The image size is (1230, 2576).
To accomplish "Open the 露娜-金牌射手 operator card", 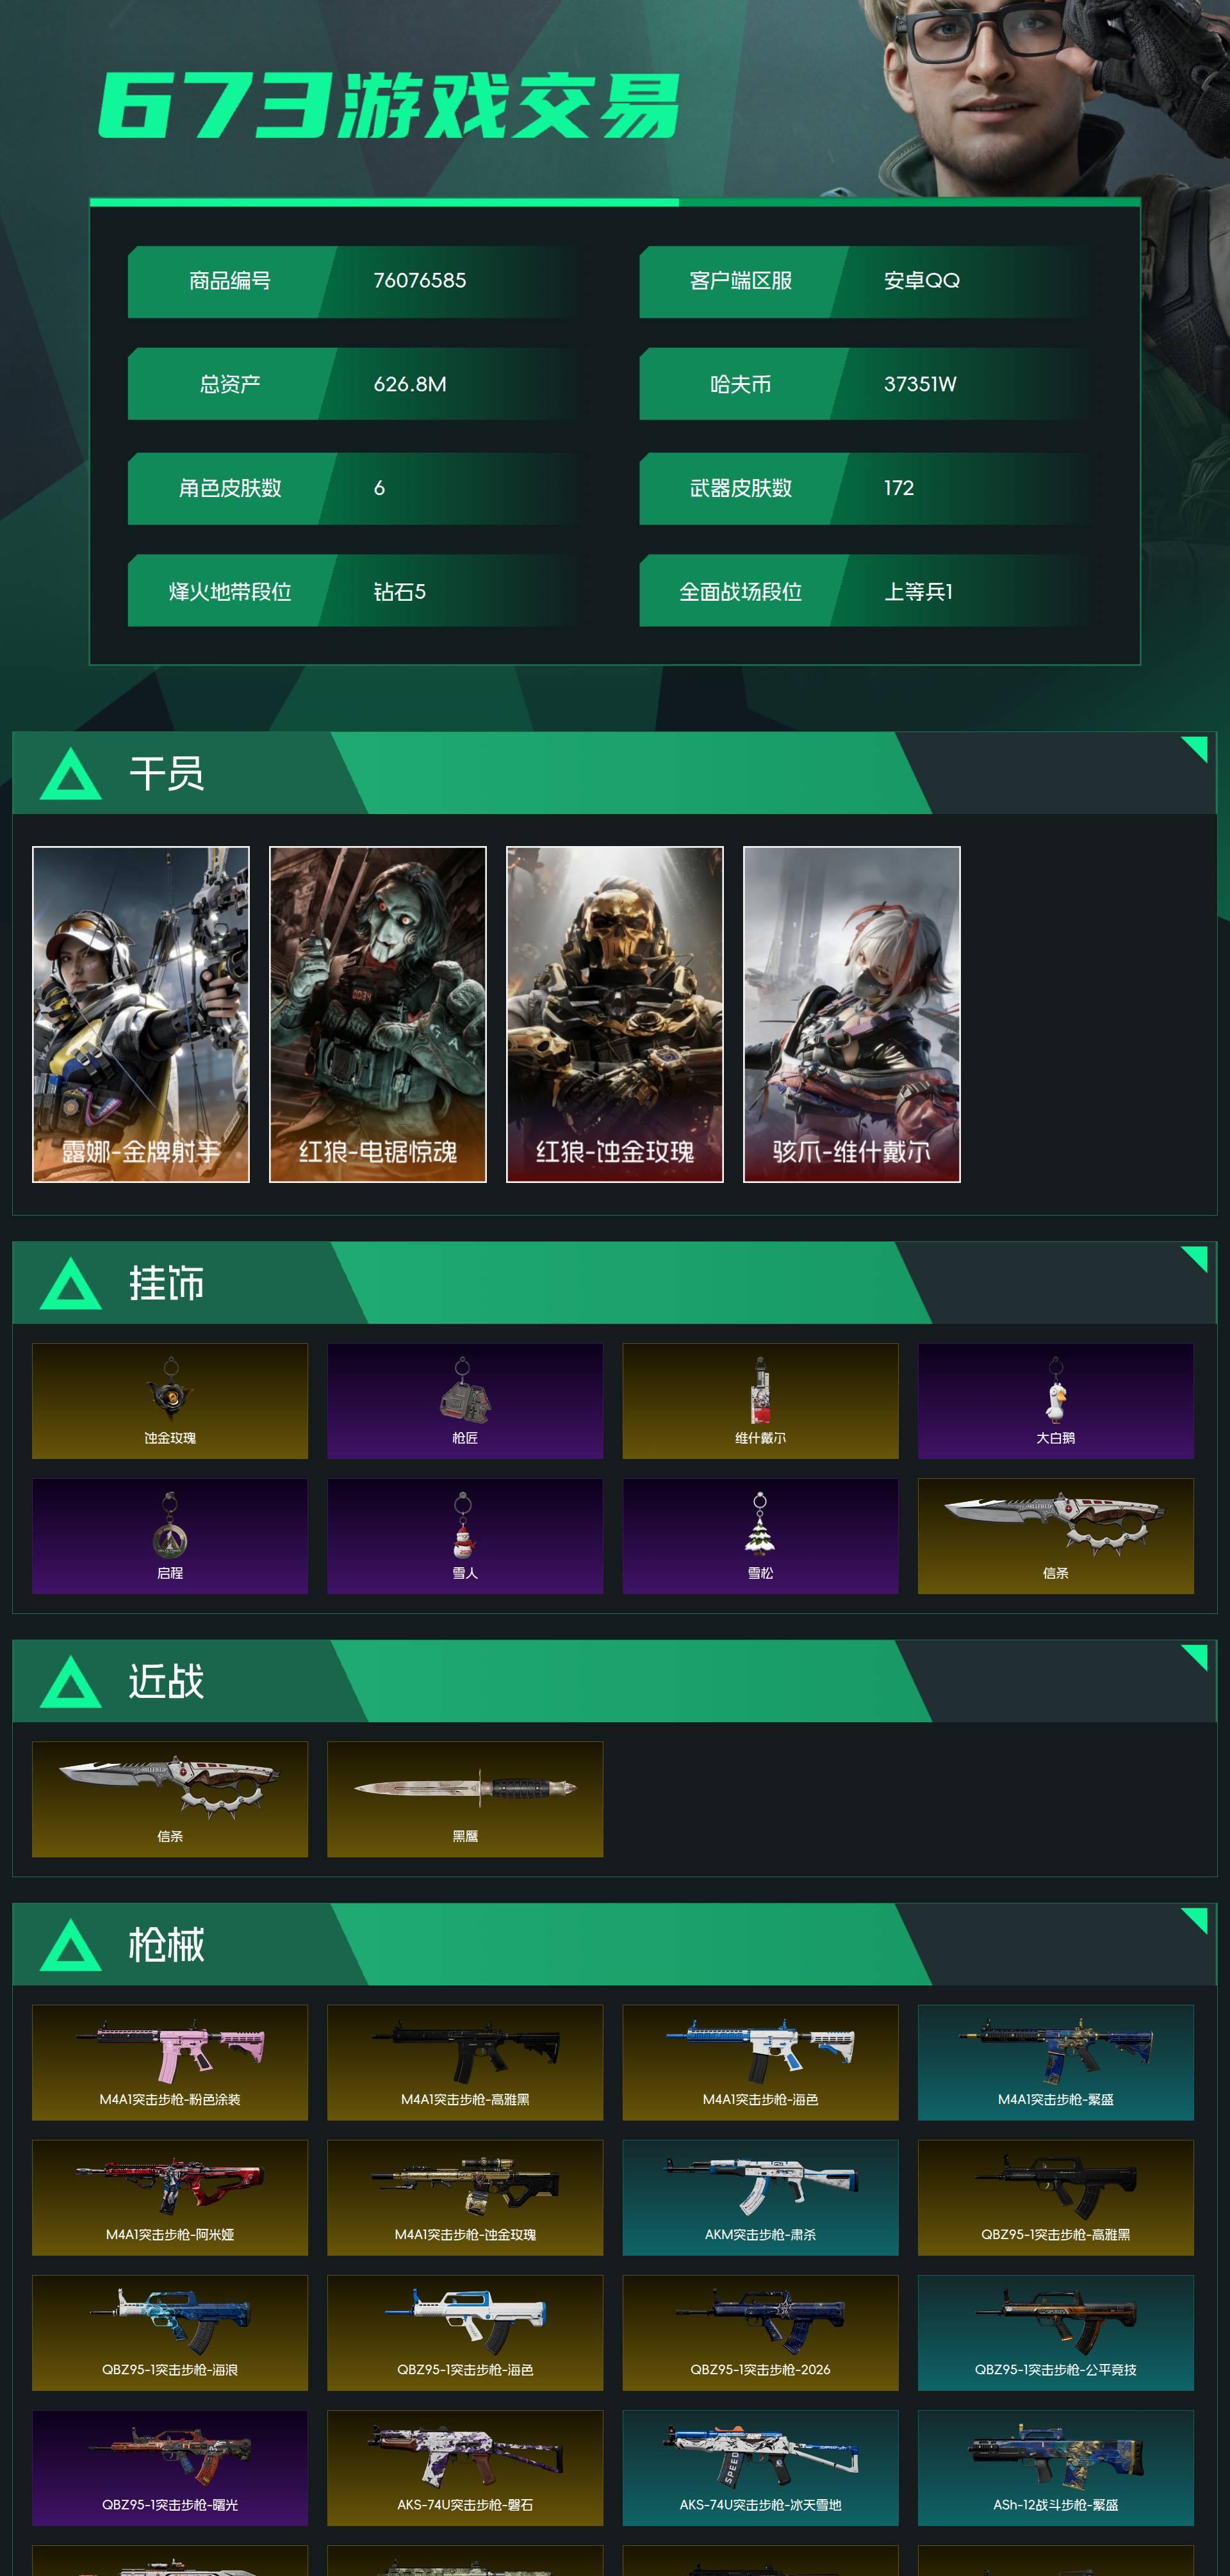I will coord(141,1014).
